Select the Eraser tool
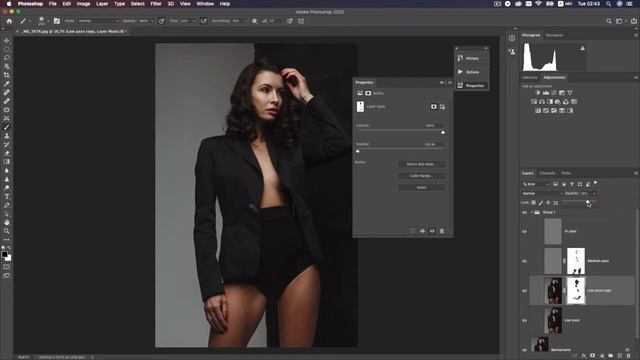This screenshot has height=360, width=640. click(7, 153)
